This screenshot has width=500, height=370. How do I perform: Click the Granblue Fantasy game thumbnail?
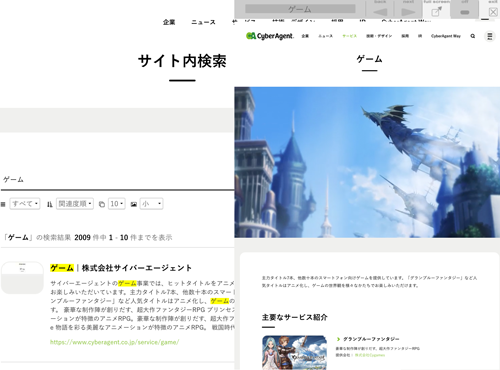[294, 353]
